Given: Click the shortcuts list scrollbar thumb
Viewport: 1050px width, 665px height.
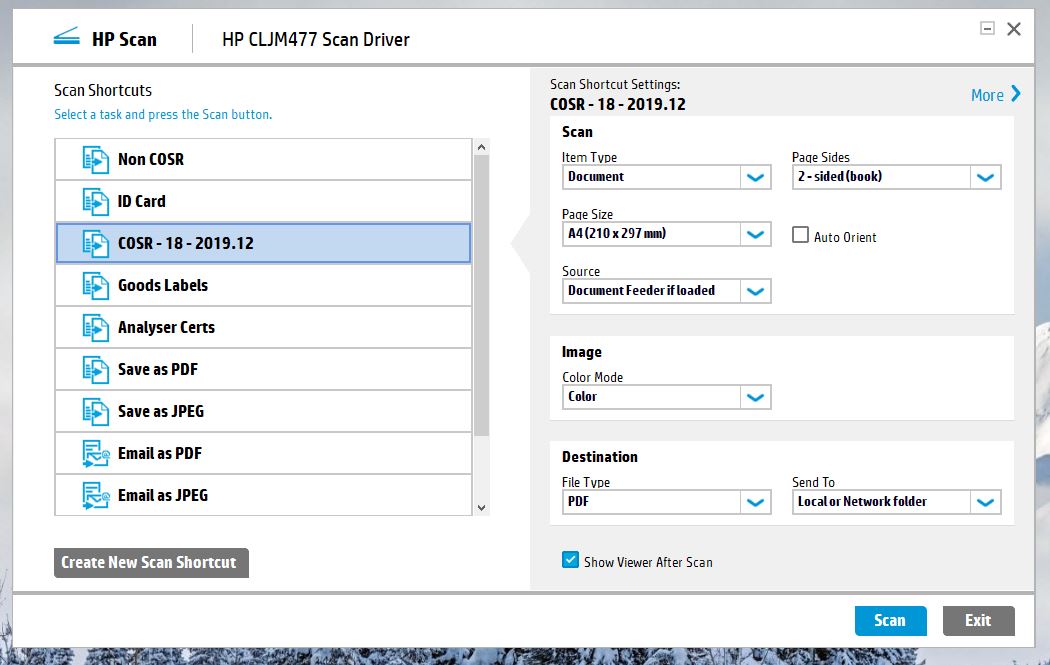Looking at the screenshot, I should (481, 295).
